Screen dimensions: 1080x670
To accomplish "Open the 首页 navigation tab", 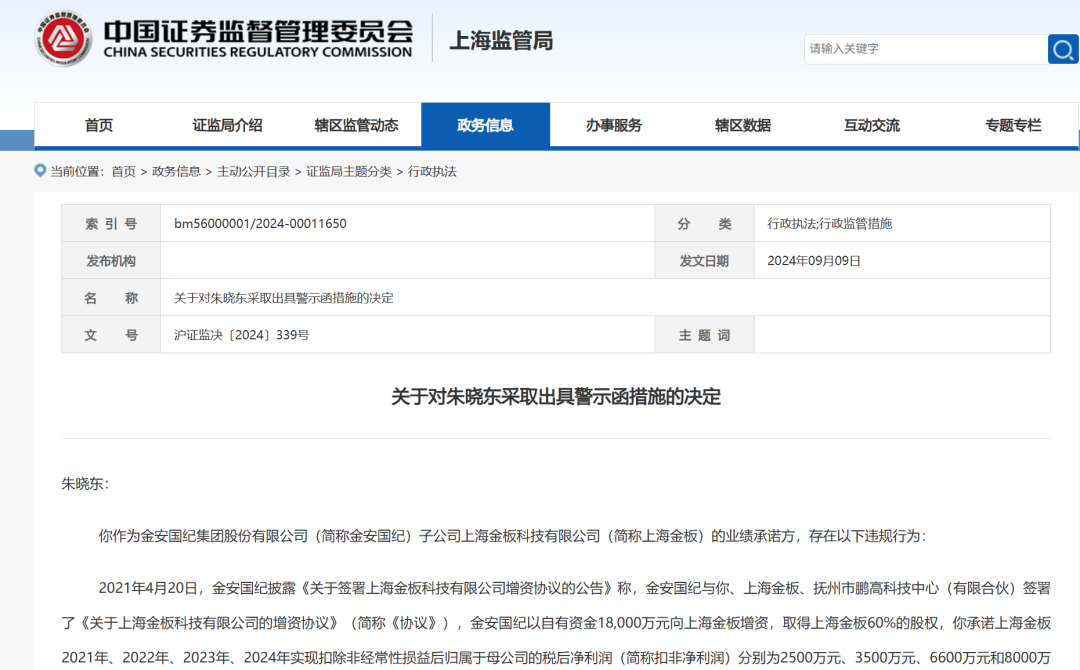I will 99,125.
